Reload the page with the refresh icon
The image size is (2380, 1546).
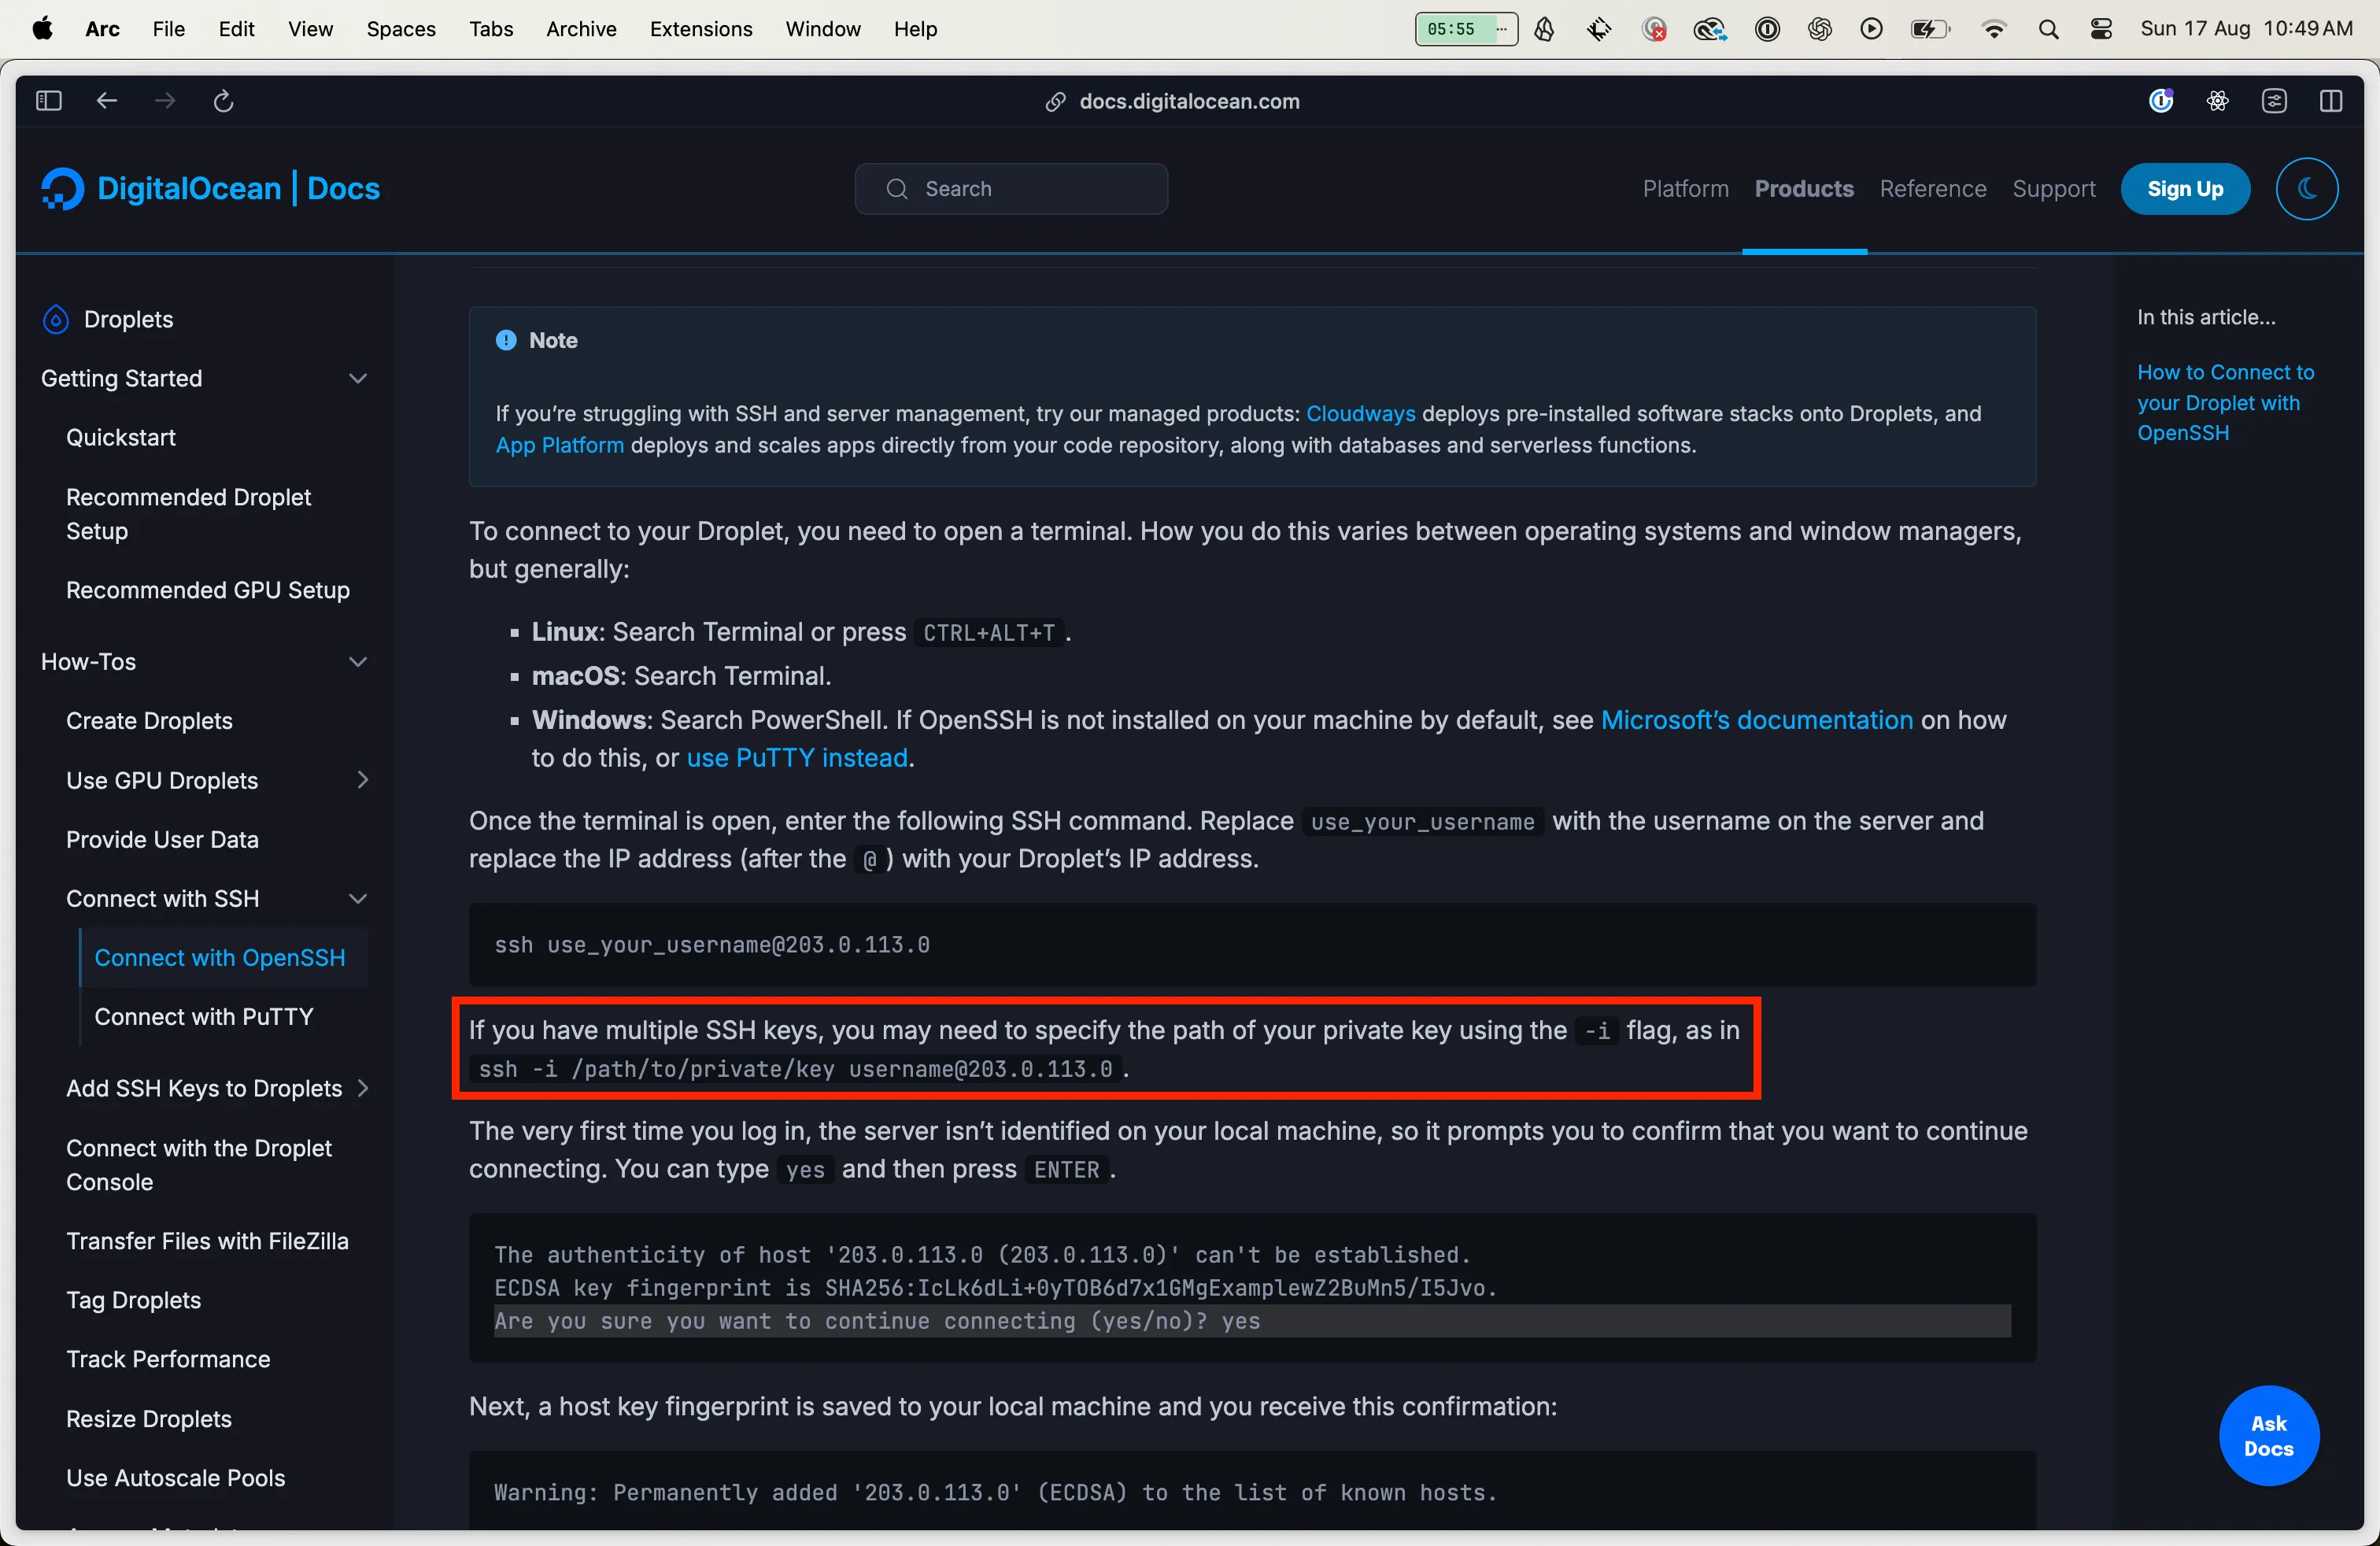pos(223,100)
